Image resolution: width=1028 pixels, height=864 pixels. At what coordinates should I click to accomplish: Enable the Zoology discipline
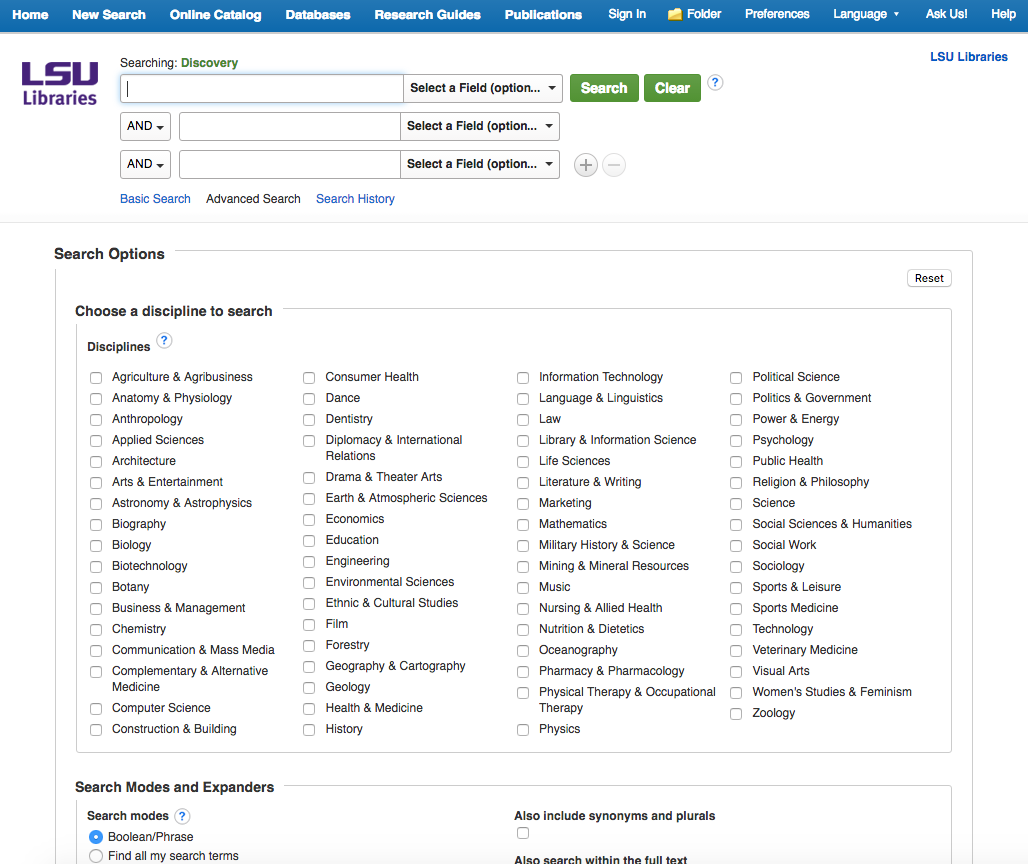(736, 713)
